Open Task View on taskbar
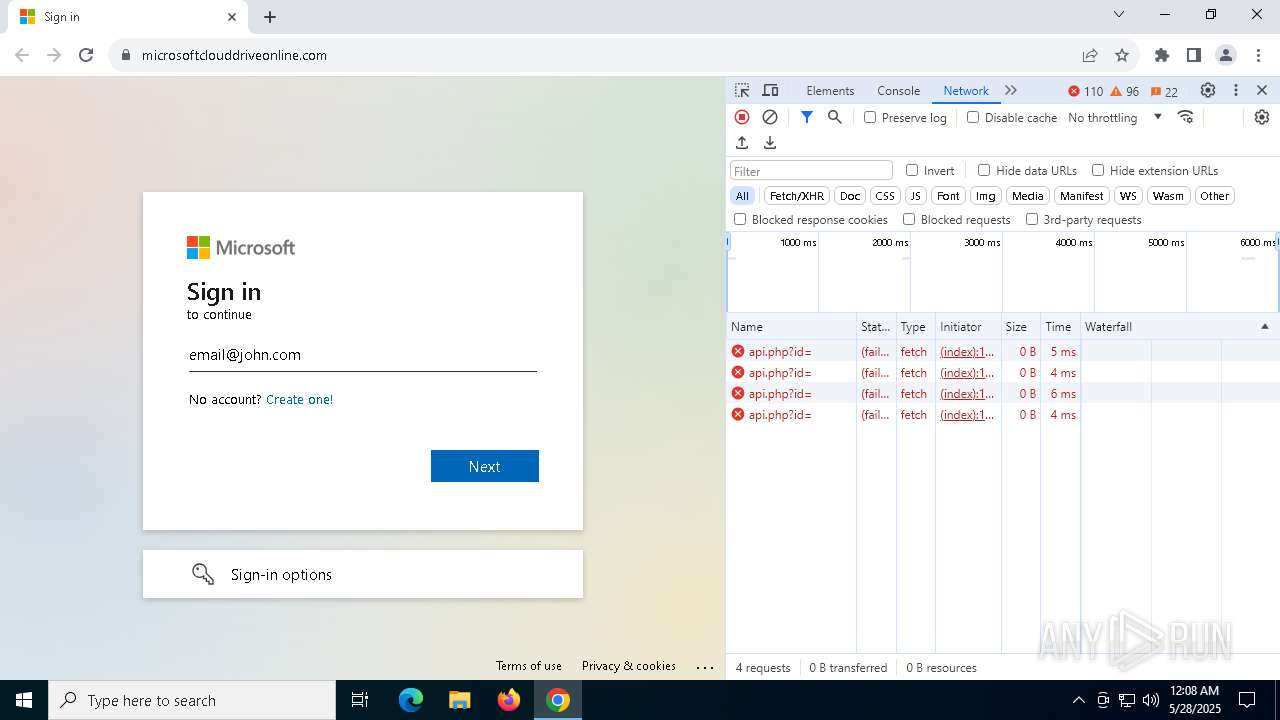The height and width of the screenshot is (720, 1280). coord(360,700)
